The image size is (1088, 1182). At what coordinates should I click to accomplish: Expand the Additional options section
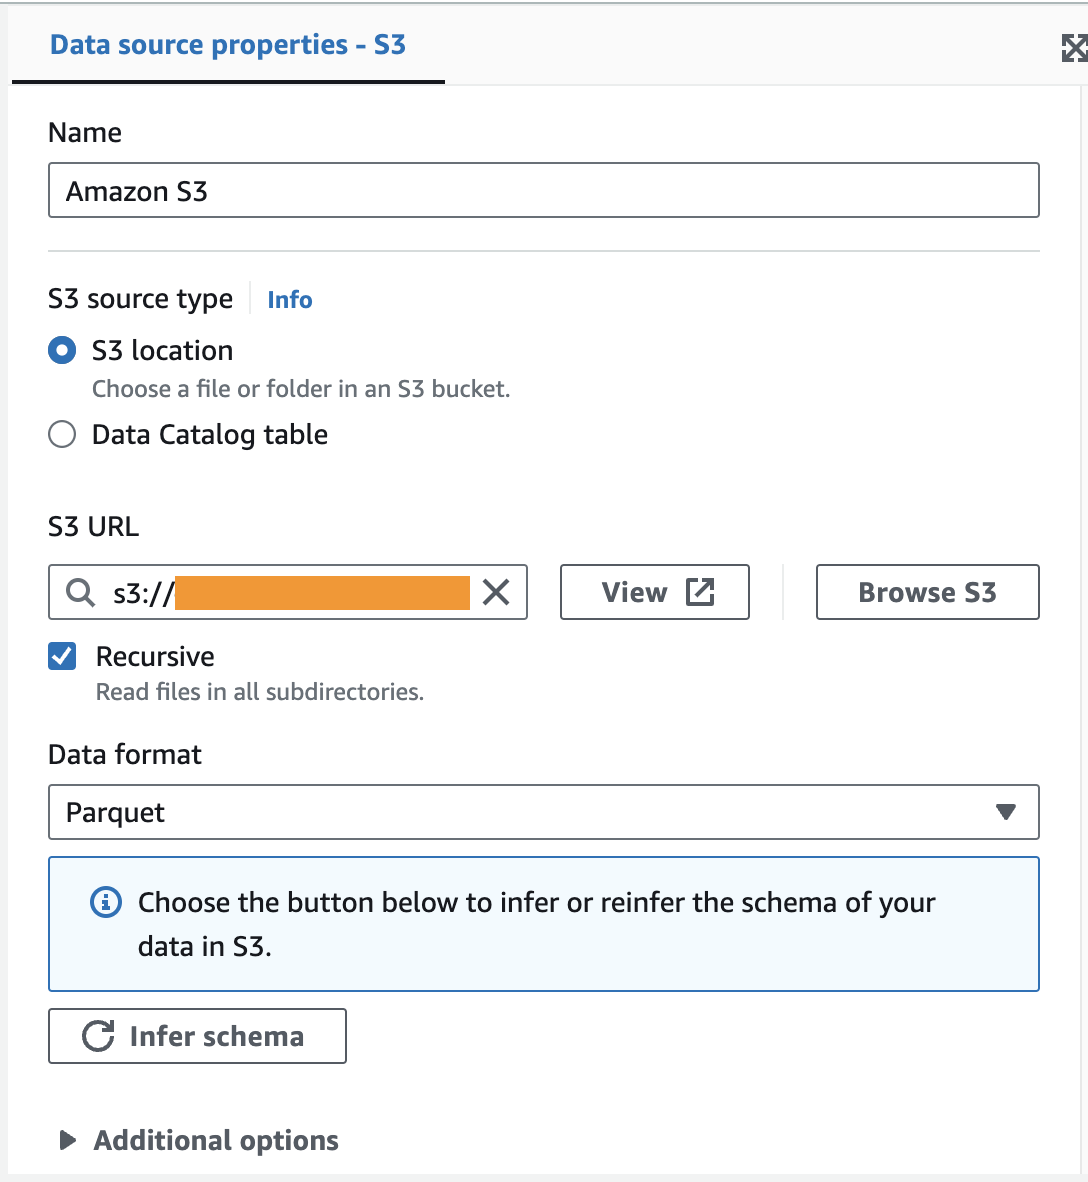tap(199, 1140)
